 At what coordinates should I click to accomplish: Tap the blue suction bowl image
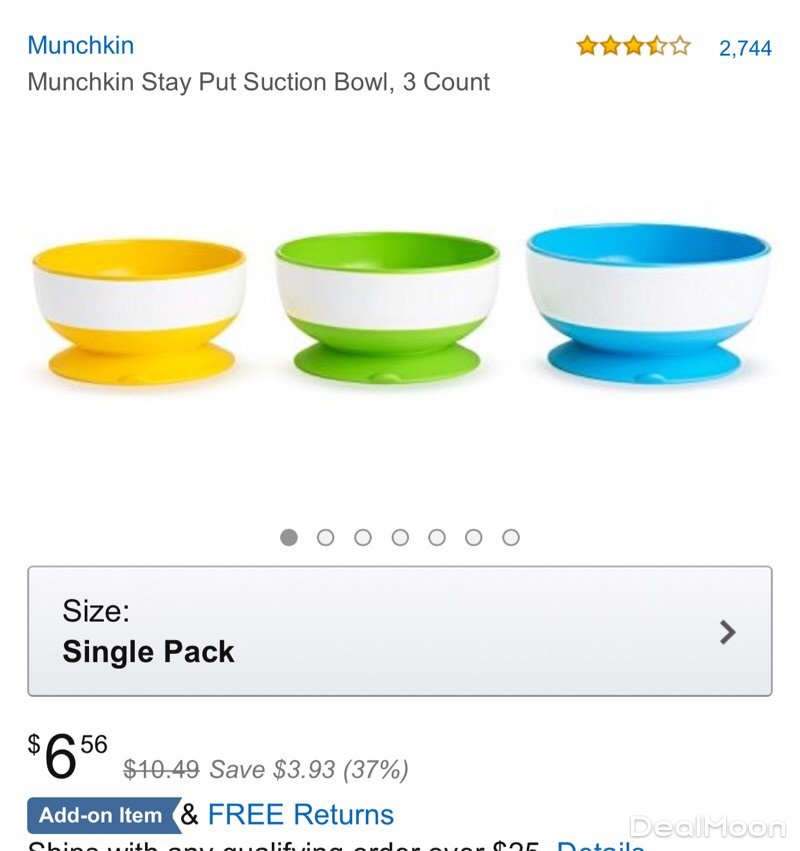point(648,302)
